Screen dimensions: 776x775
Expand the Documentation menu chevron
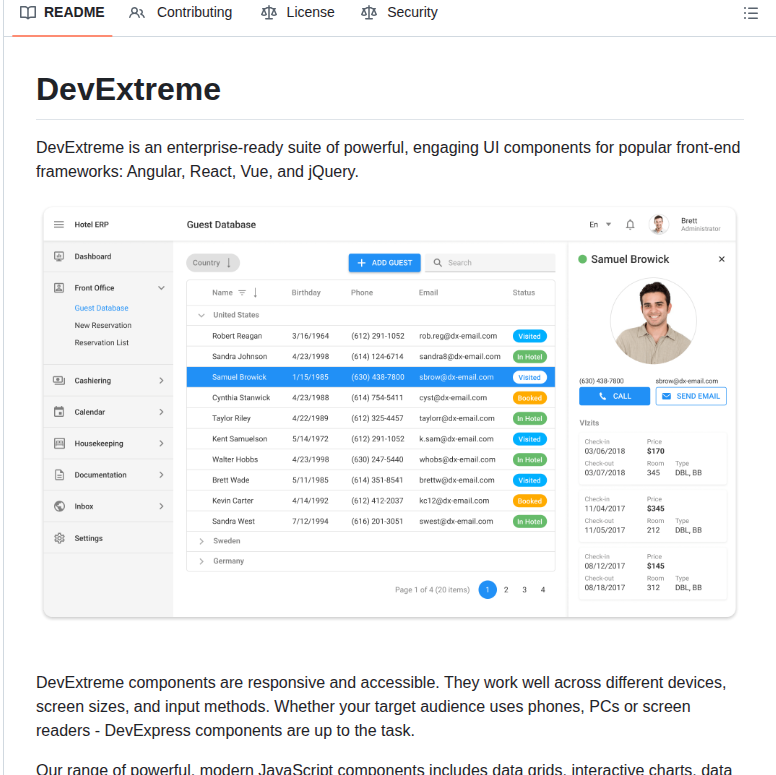click(161, 475)
